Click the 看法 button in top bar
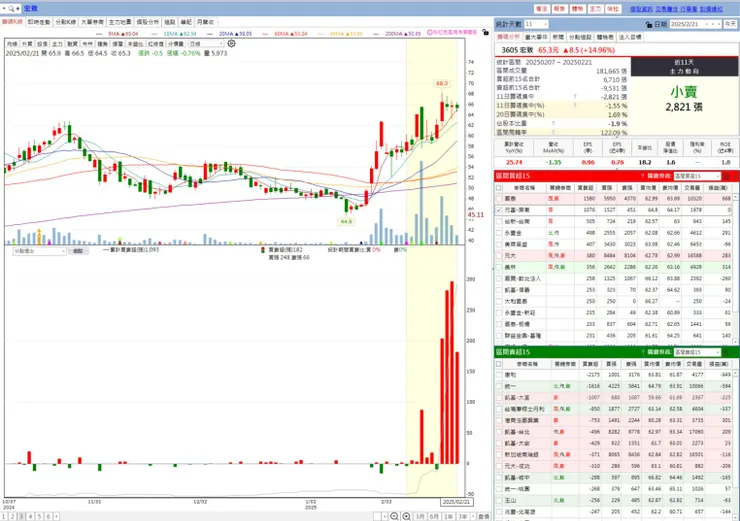This screenshot has height=521, width=740. point(541,9)
